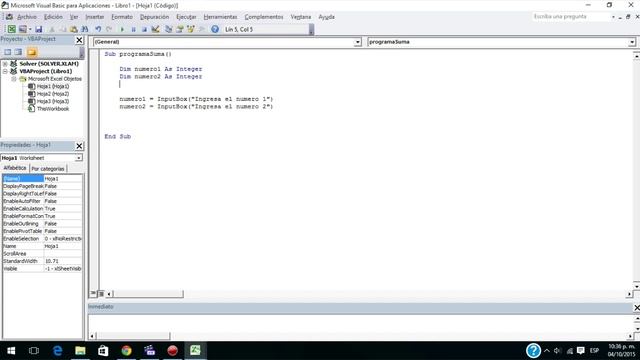Open the programaSuma procedure dropdown
Image resolution: width=640 pixels, height=360 pixels.
[632, 42]
